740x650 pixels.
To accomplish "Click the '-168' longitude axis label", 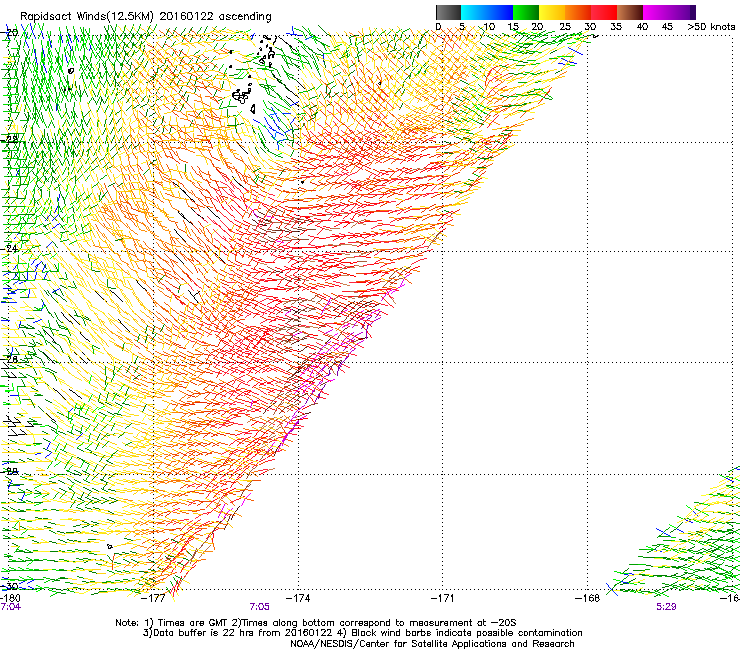I will 588,598.
